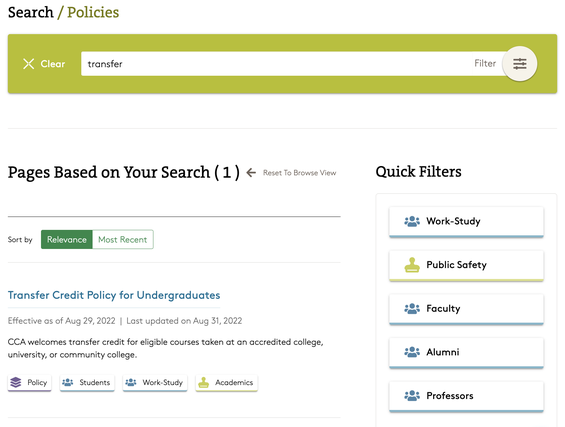565x427 pixels.
Task: Click the Work-Study people icon in Quick Filters
Action: click(412, 221)
